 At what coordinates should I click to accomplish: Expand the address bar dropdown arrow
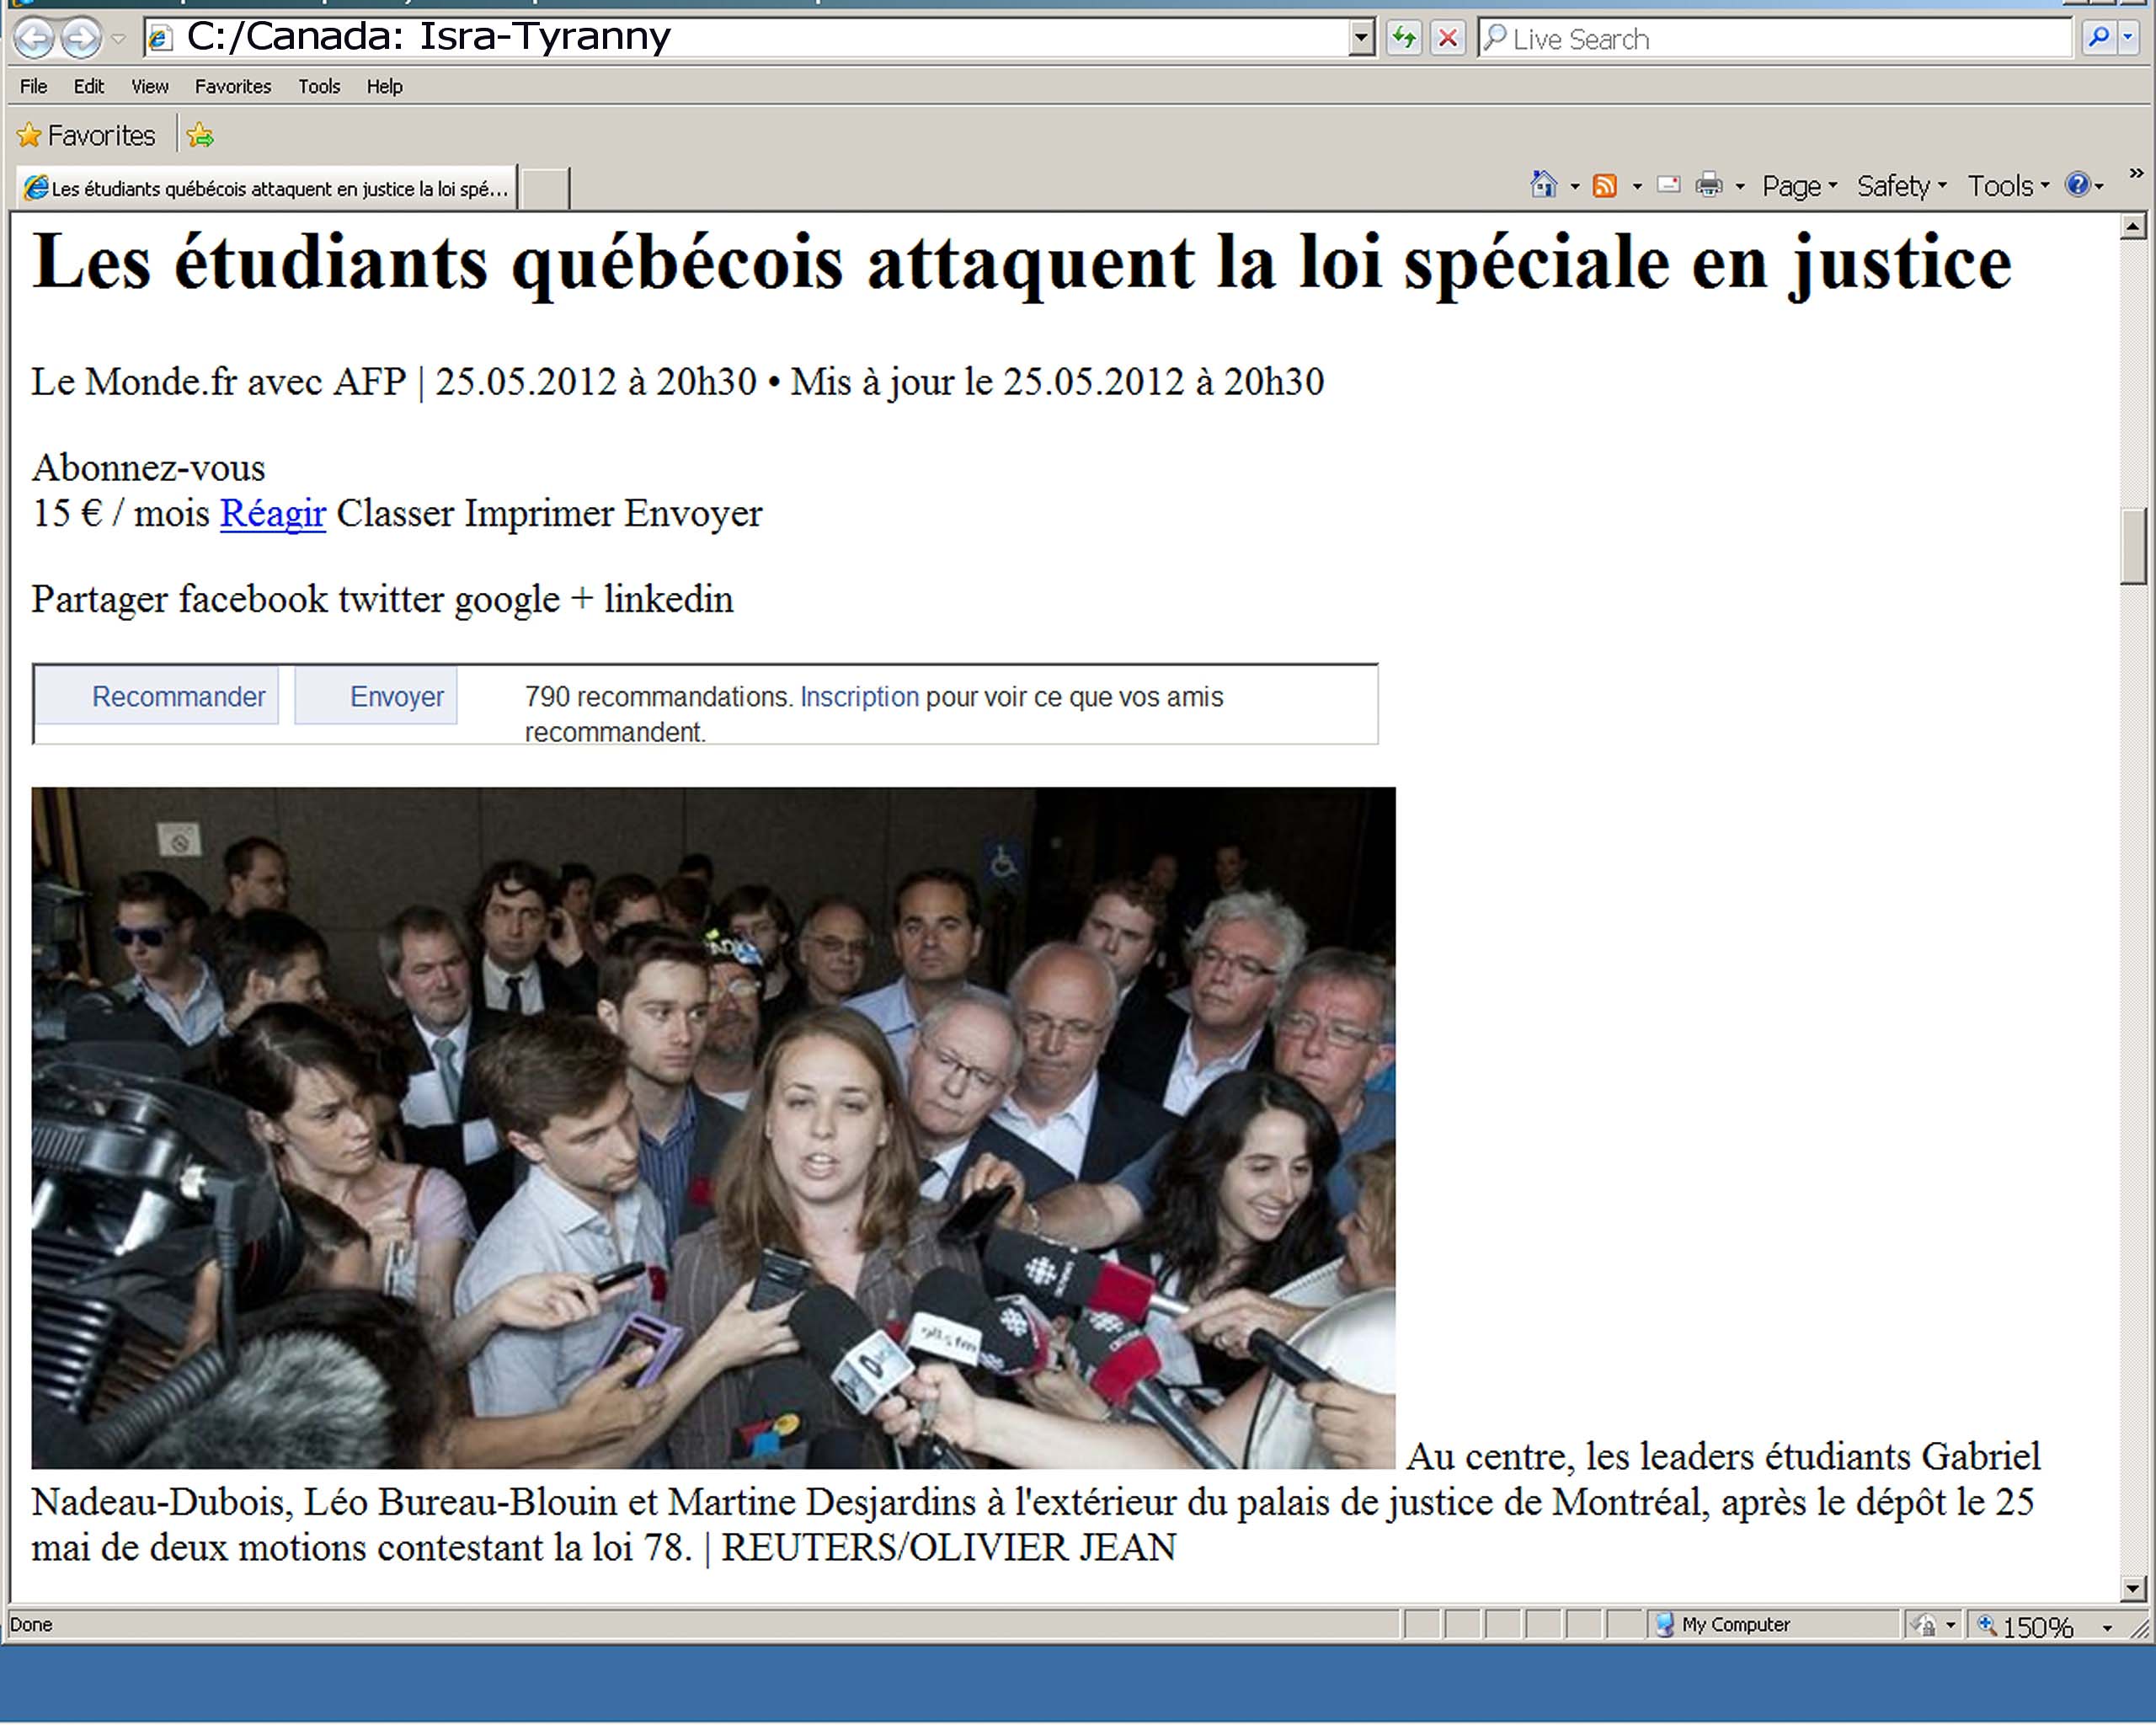(1360, 39)
